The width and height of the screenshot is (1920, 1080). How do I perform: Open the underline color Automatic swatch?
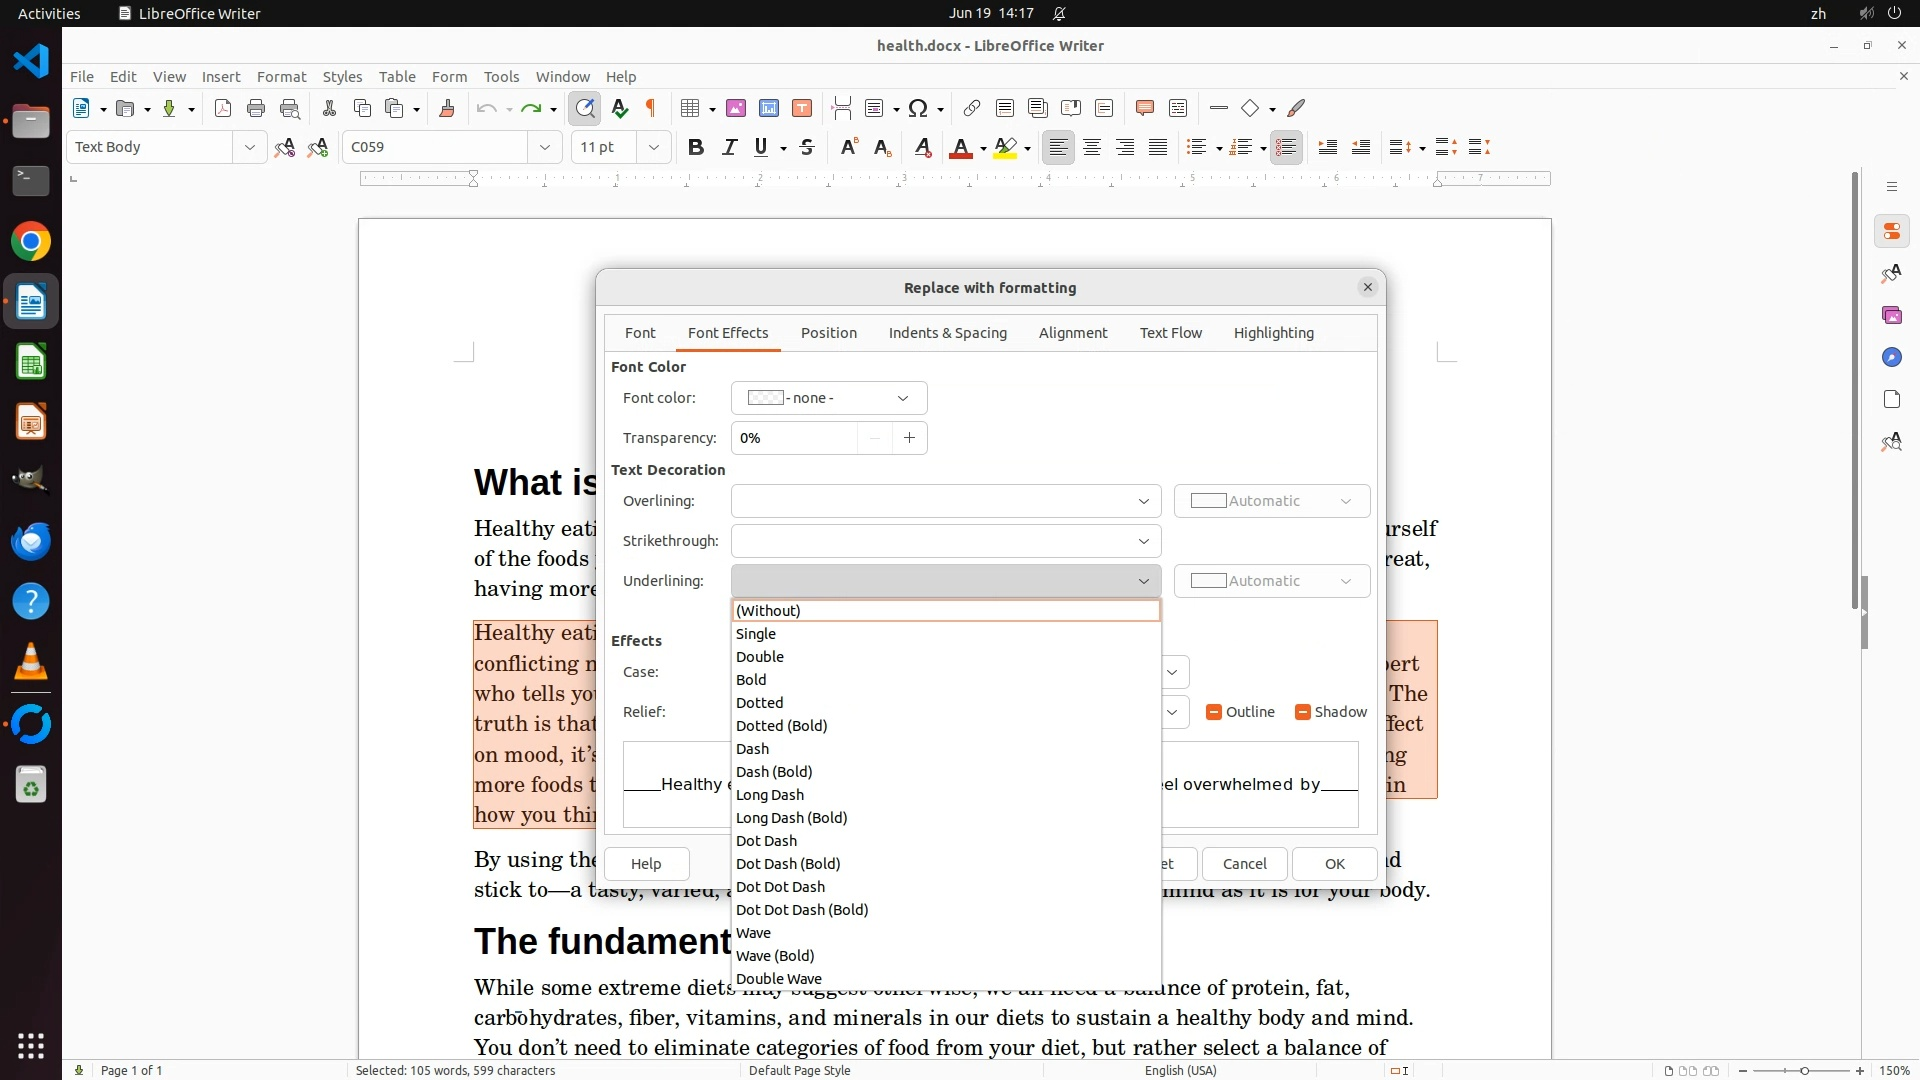(x=1271, y=581)
